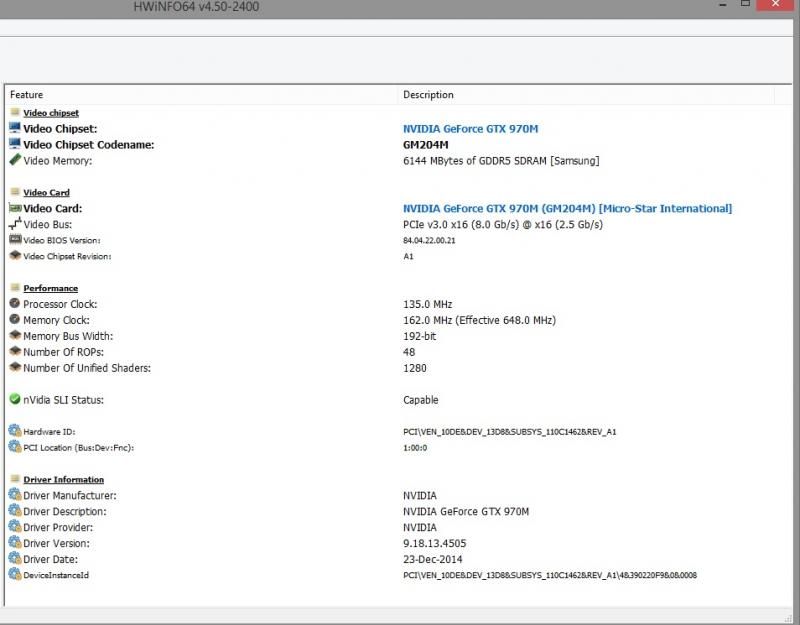This screenshot has width=800, height=625.
Task: Click the green check icon for nVidia SLI Status
Action: click(15, 399)
